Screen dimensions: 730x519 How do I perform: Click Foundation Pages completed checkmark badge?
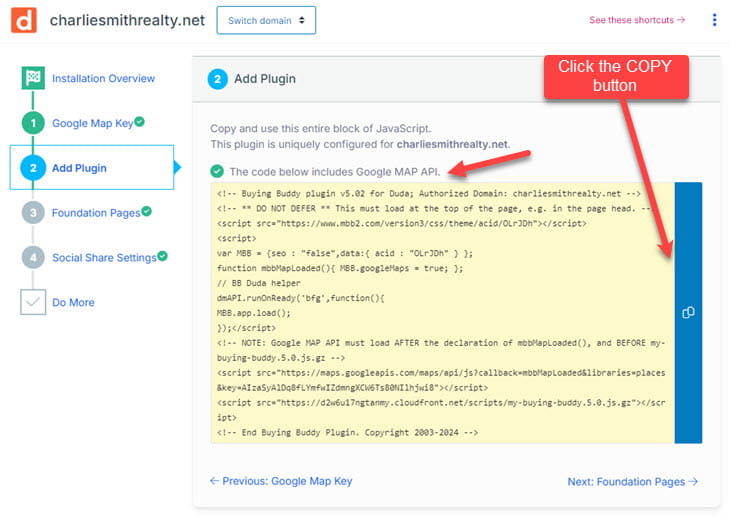point(147,211)
